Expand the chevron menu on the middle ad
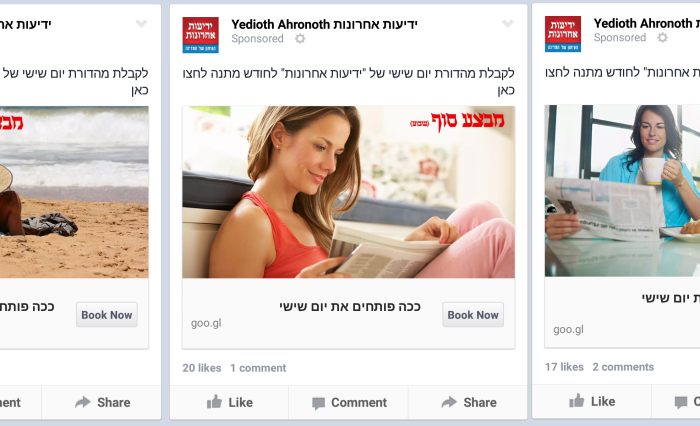 [508, 24]
